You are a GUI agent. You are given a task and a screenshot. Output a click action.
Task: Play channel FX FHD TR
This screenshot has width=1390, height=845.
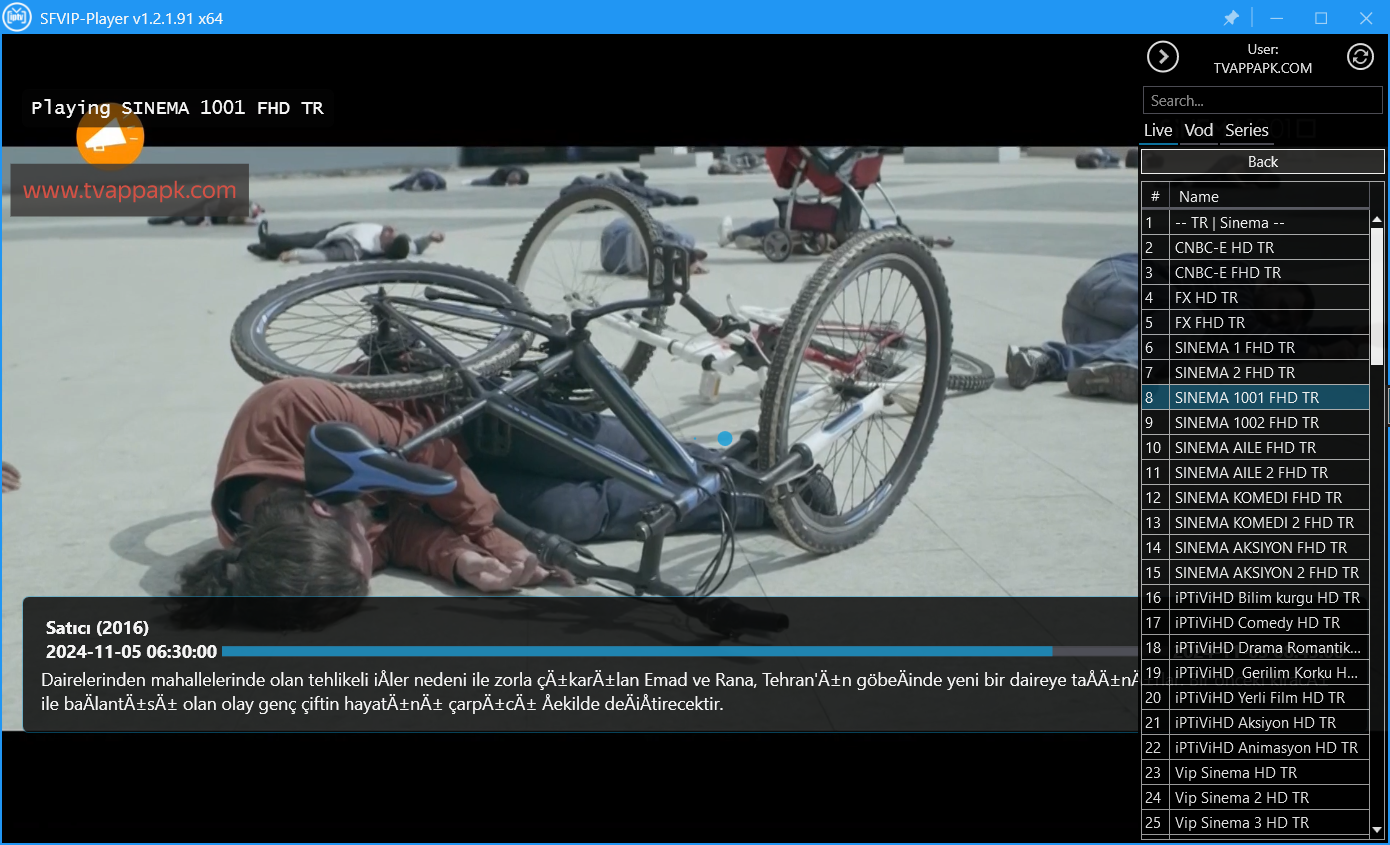[1255, 322]
